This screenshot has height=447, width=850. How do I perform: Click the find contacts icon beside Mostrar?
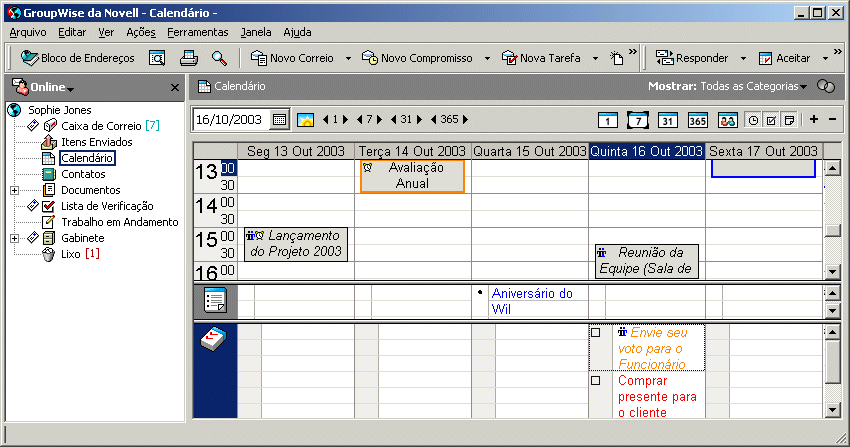[x=826, y=86]
